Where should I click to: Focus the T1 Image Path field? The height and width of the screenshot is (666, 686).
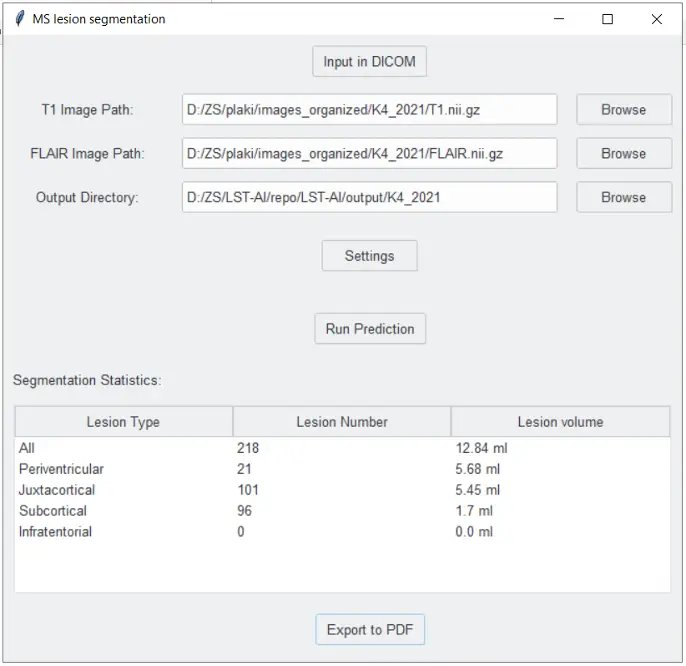[369, 109]
